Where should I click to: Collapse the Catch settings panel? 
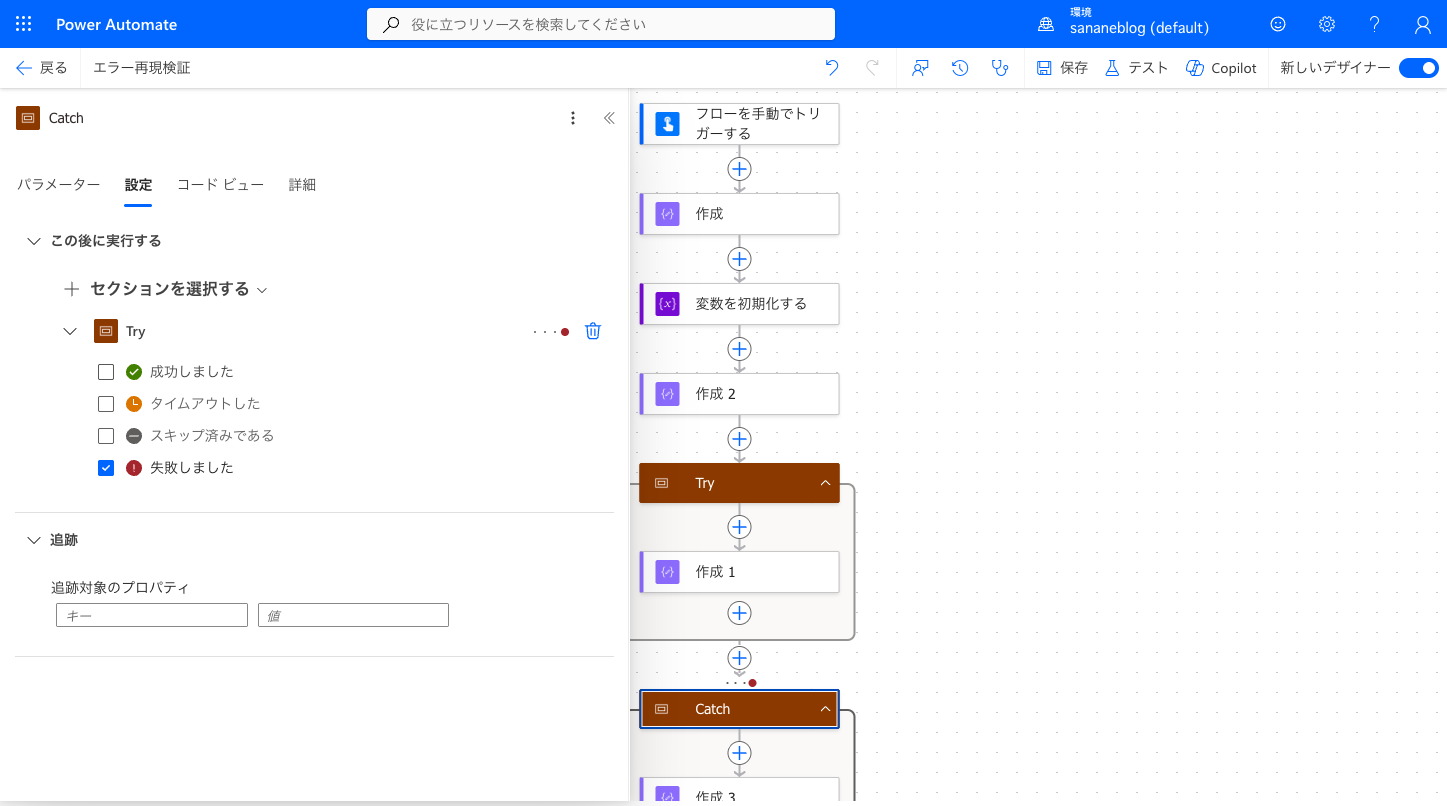click(609, 118)
